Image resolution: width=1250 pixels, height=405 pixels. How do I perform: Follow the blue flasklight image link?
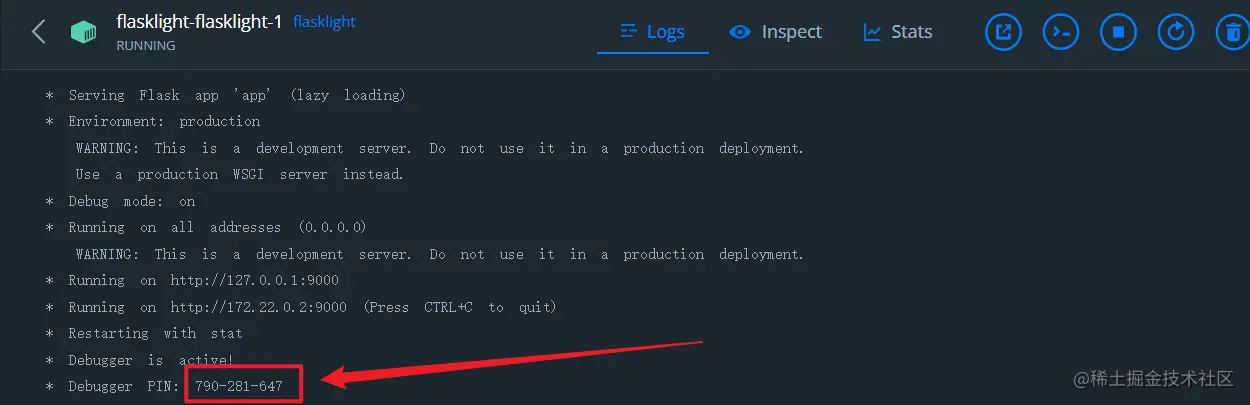324,21
